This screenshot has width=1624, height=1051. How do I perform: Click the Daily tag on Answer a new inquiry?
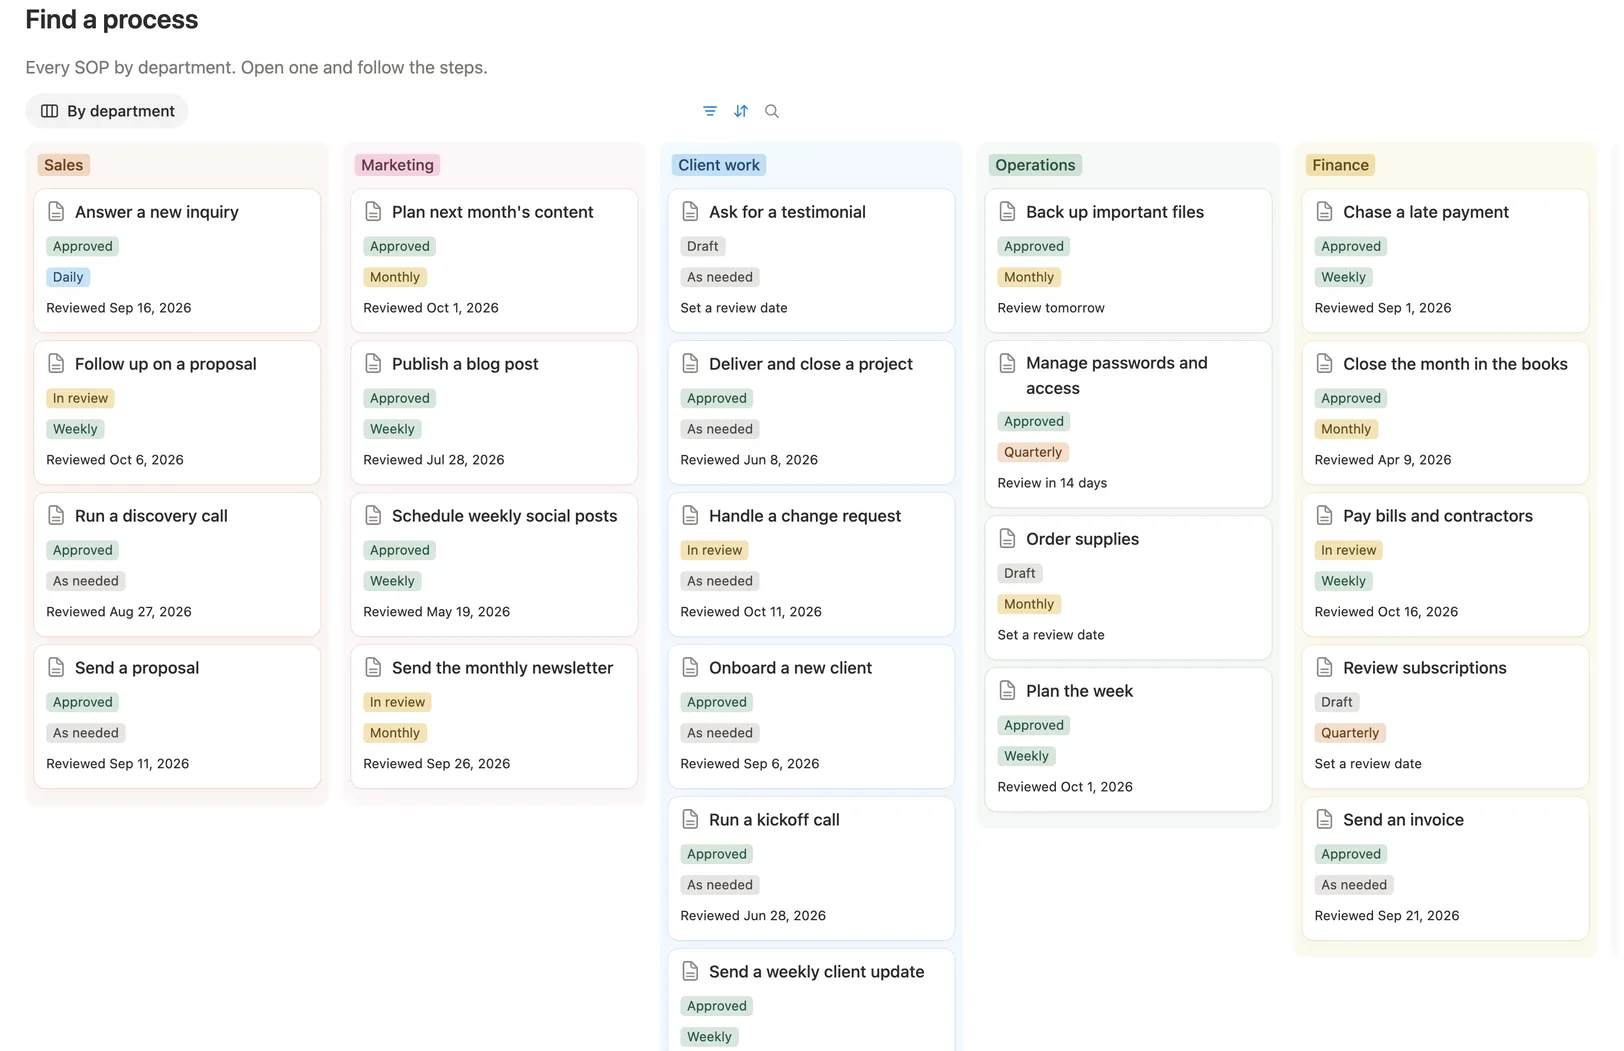[68, 277]
